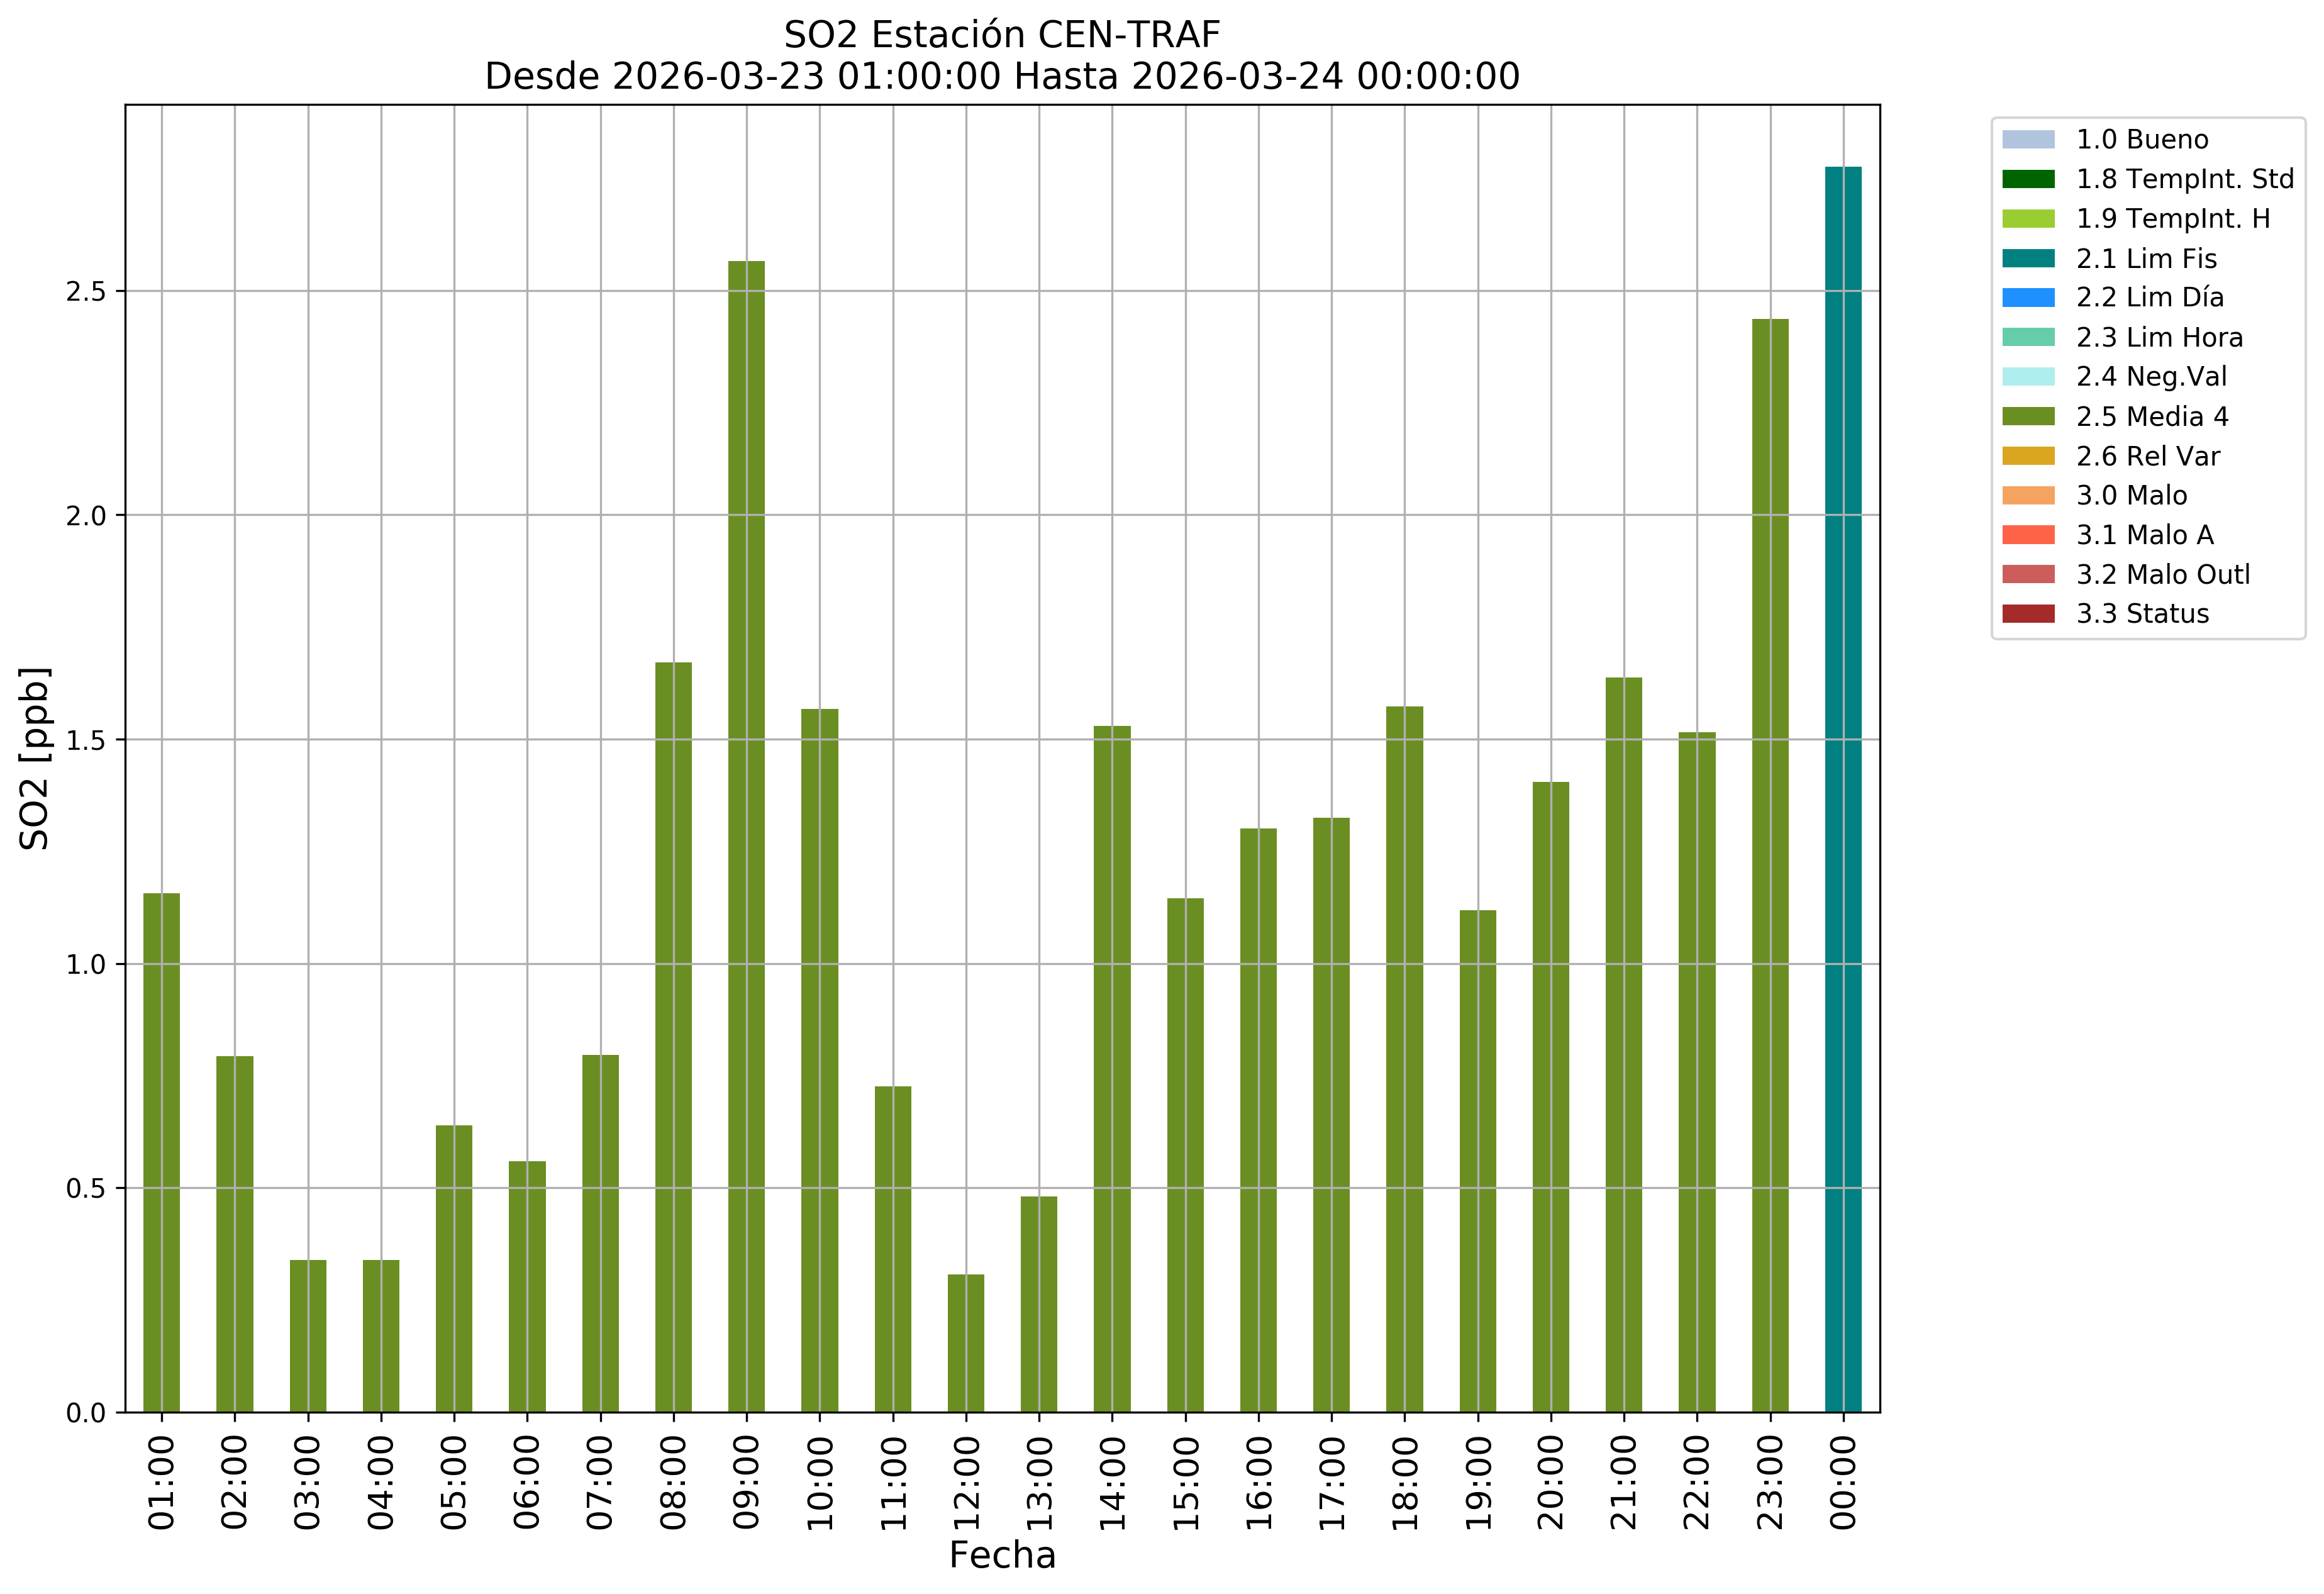This screenshot has height=1594, width=2324.
Task: Click the 08:00 x-axis tick label
Action: tap(673, 1482)
